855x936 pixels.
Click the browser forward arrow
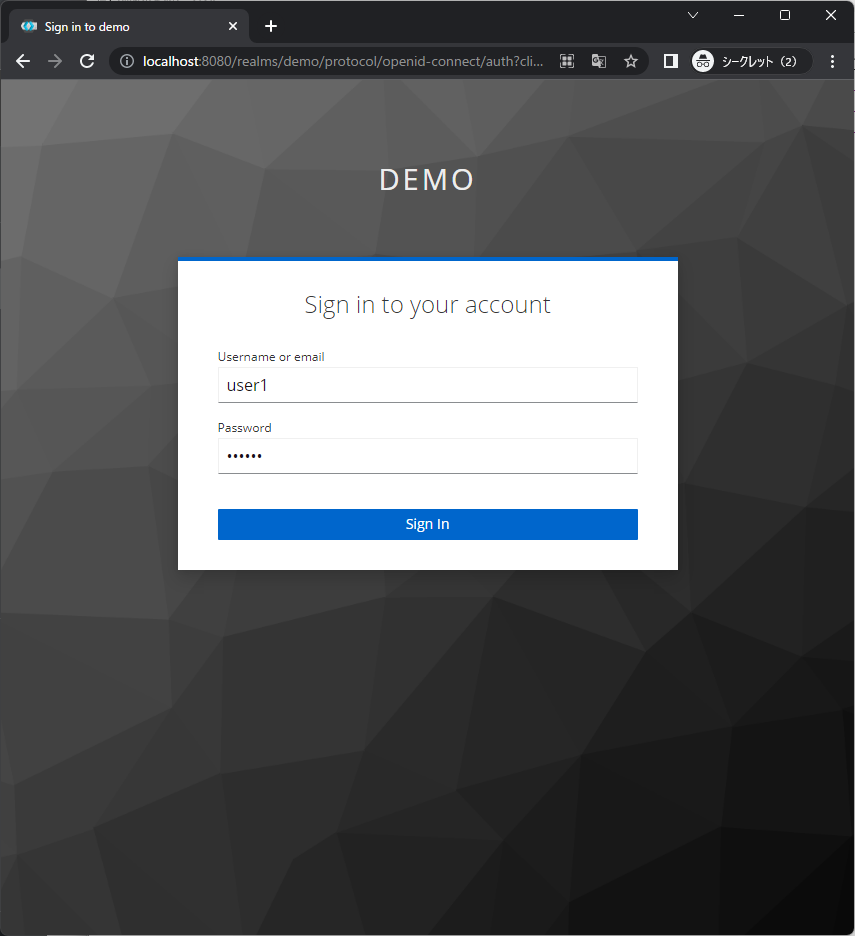pyautogui.click(x=55, y=61)
